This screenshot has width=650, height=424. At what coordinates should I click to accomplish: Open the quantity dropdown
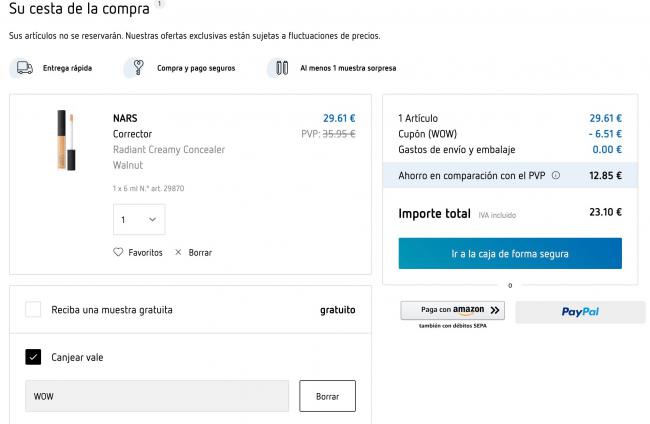pos(138,219)
